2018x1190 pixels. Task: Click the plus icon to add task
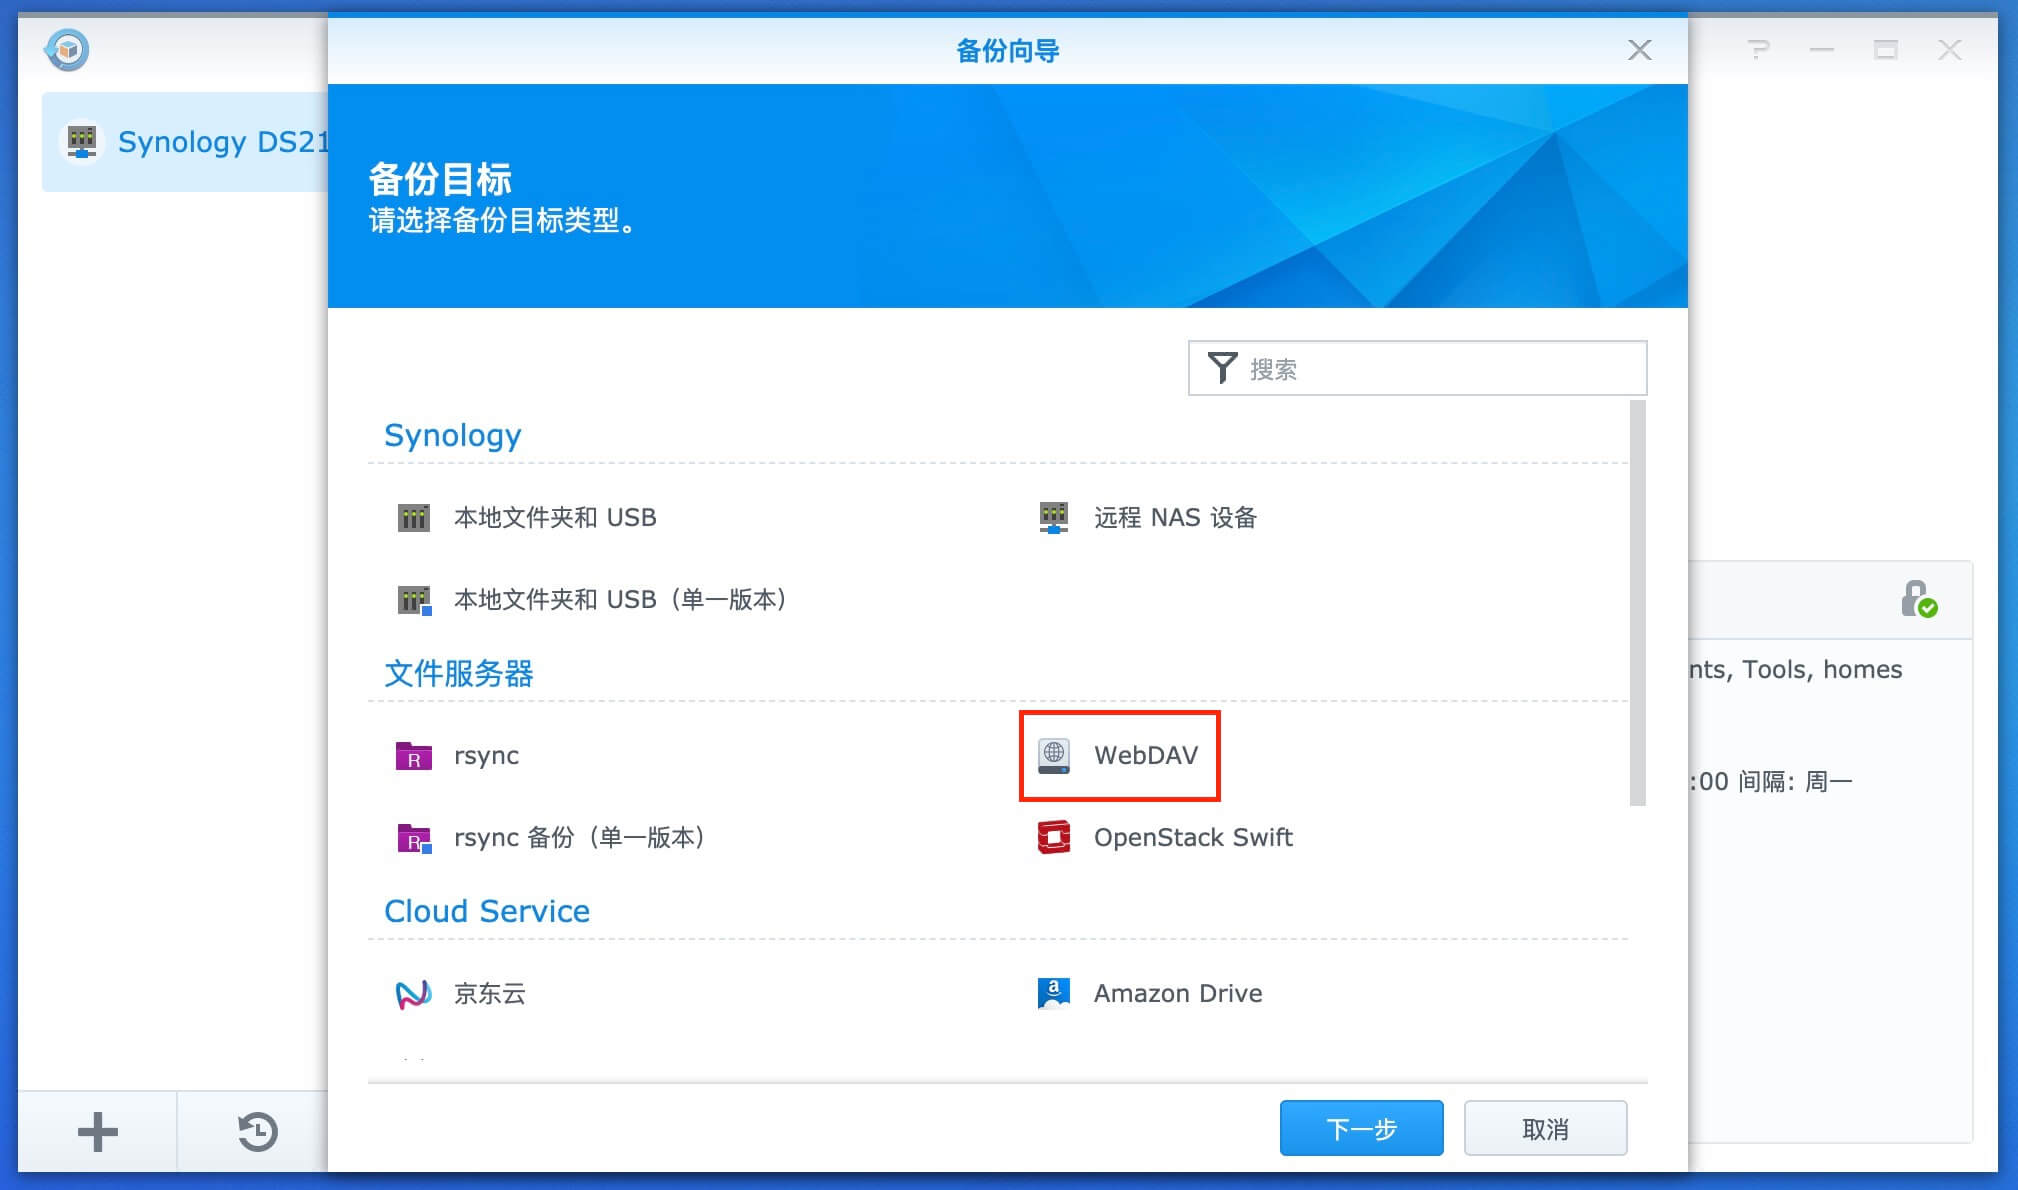point(98,1132)
